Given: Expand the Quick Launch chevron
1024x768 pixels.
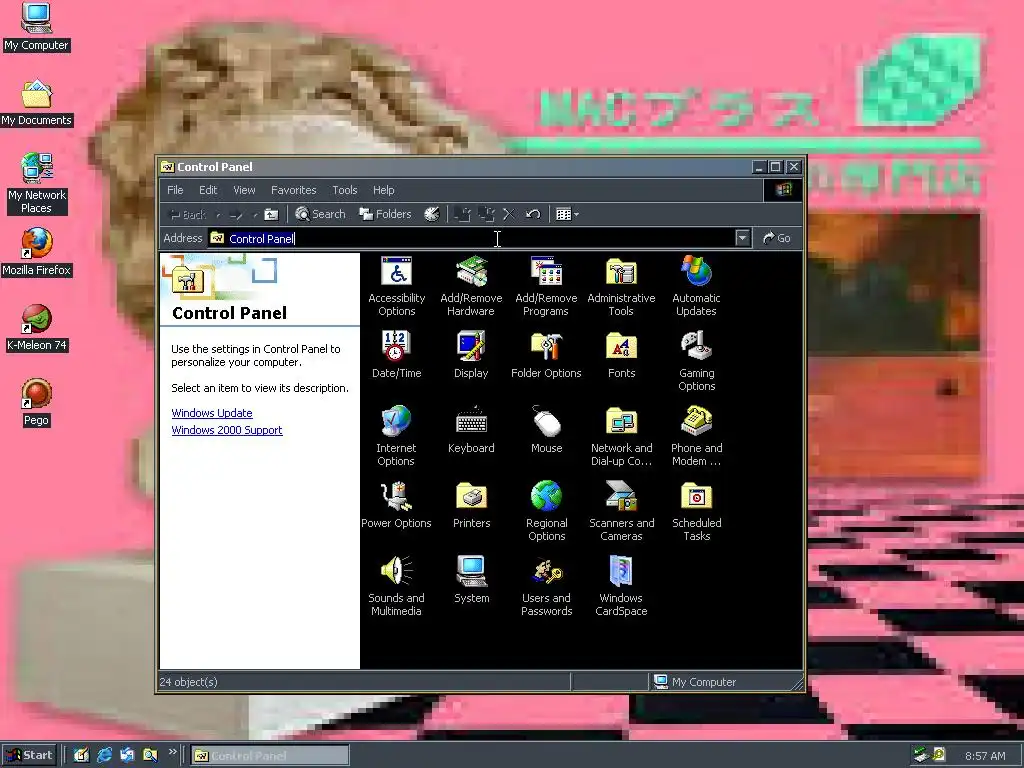Looking at the screenshot, I should (172, 752).
